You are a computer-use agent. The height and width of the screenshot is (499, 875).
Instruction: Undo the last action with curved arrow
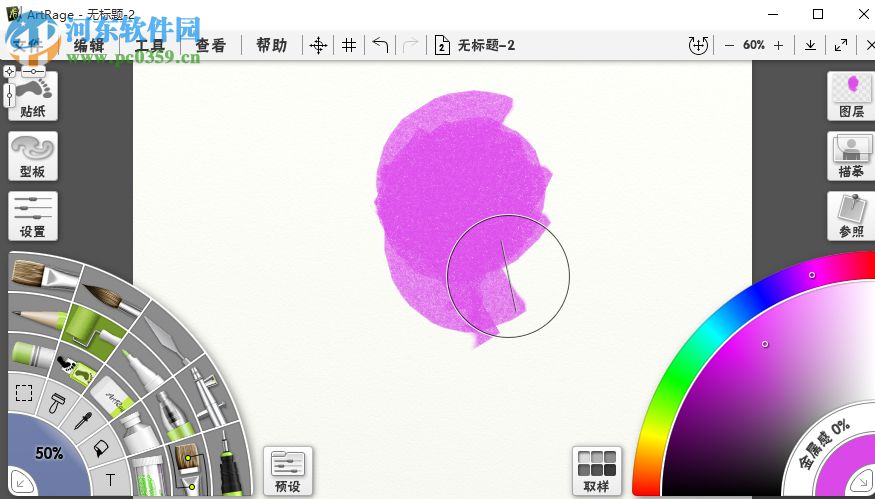point(380,45)
